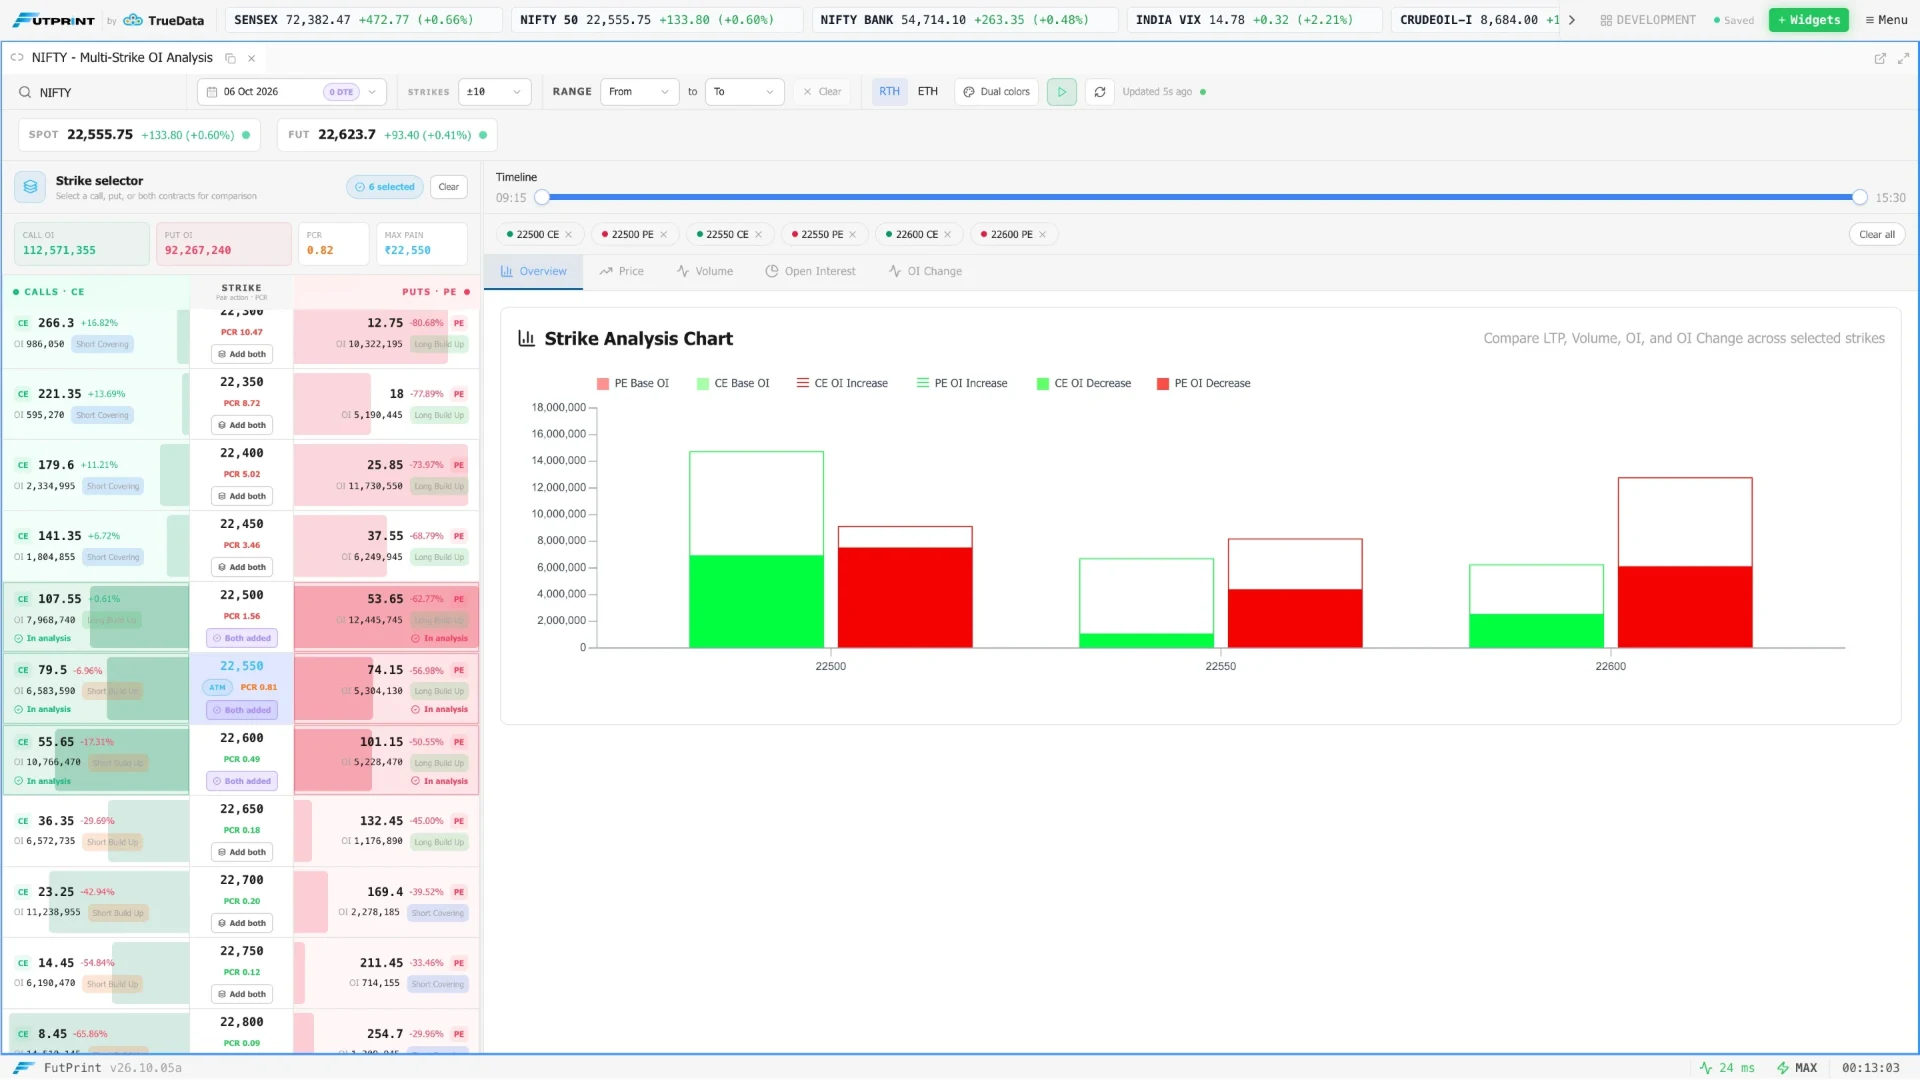Open the Menu in top bar
This screenshot has height=1080, width=1920.
pos(1886,20)
